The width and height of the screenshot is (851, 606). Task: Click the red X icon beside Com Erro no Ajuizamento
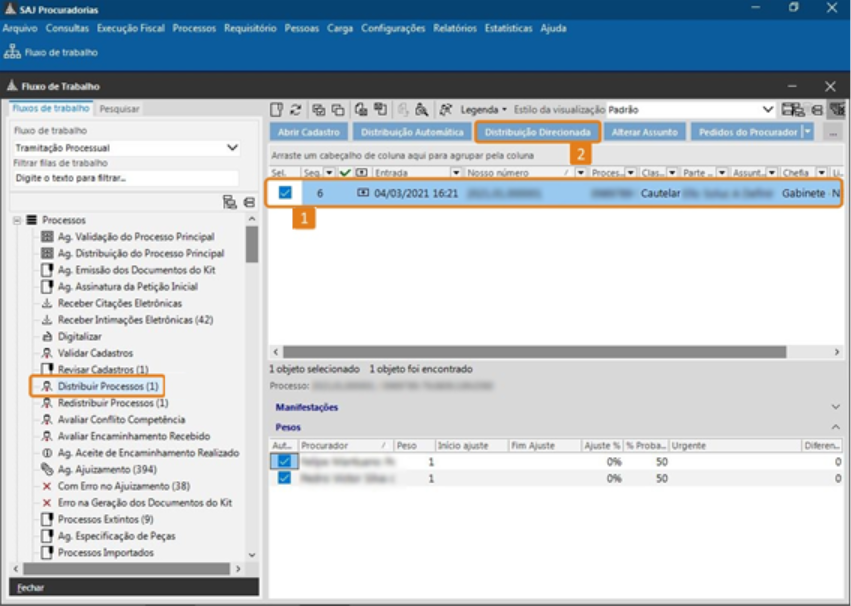pos(46,486)
